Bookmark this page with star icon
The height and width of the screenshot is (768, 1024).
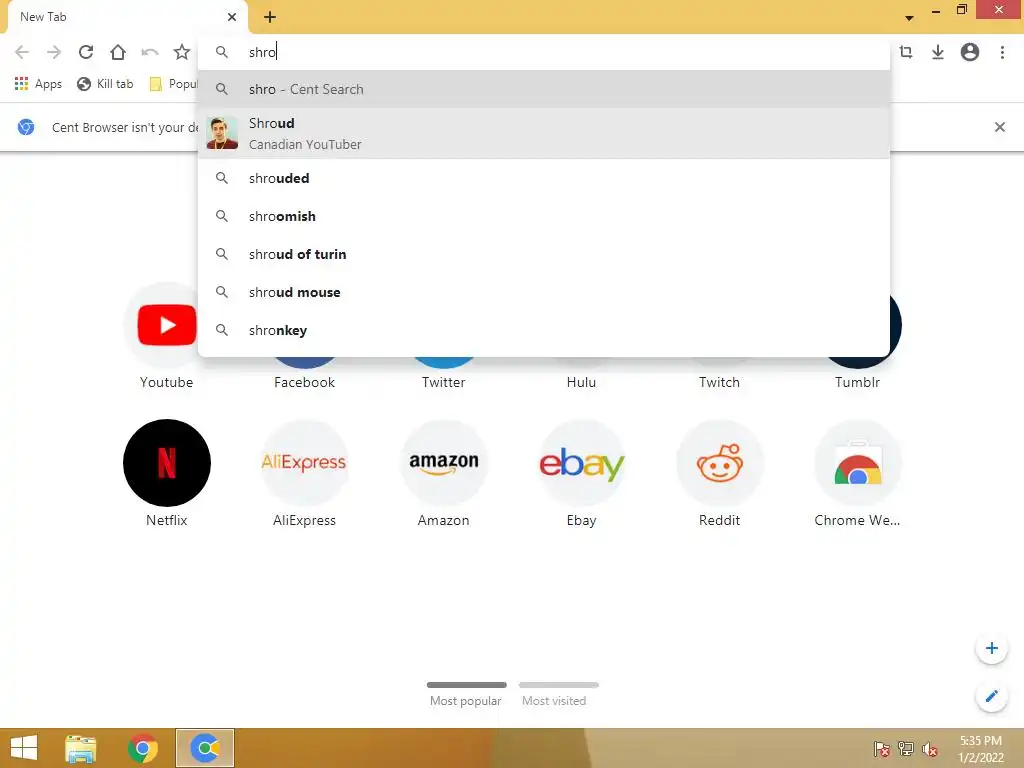point(182,52)
